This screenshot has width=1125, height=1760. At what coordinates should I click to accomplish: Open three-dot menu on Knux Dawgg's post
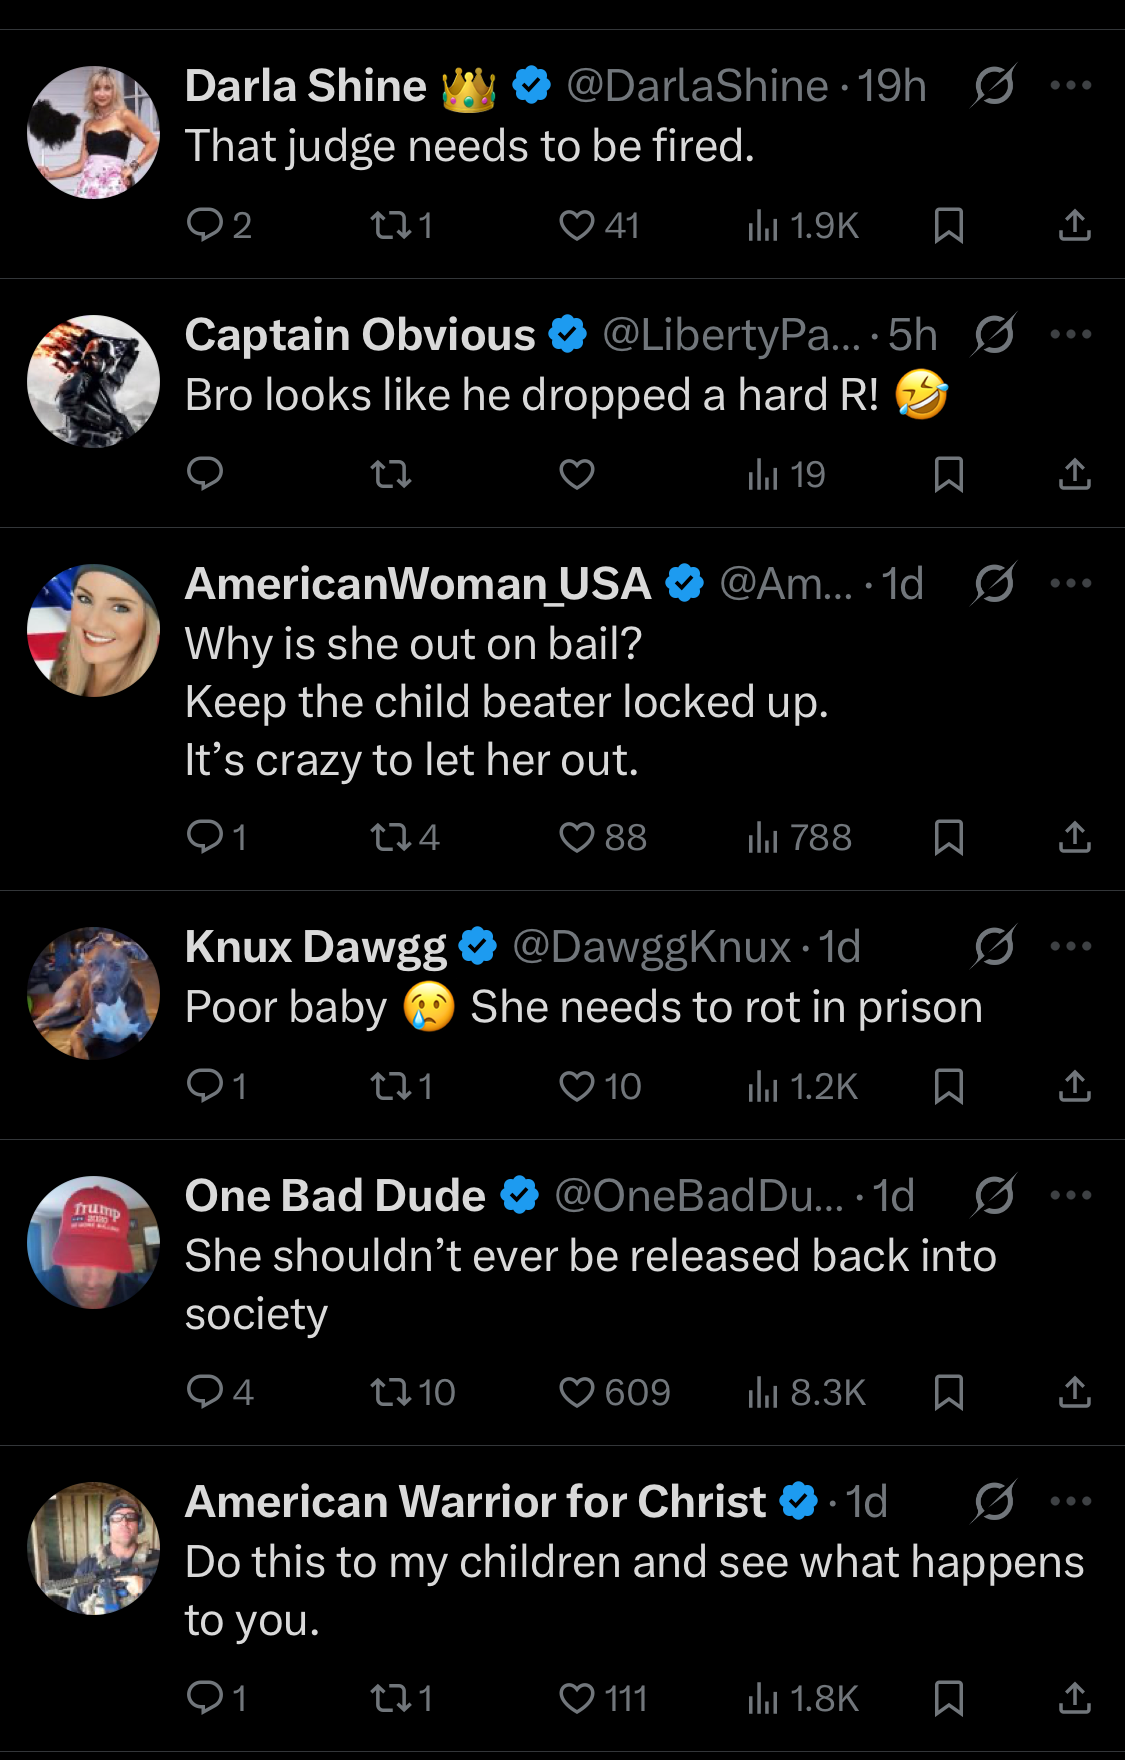click(1070, 947)
